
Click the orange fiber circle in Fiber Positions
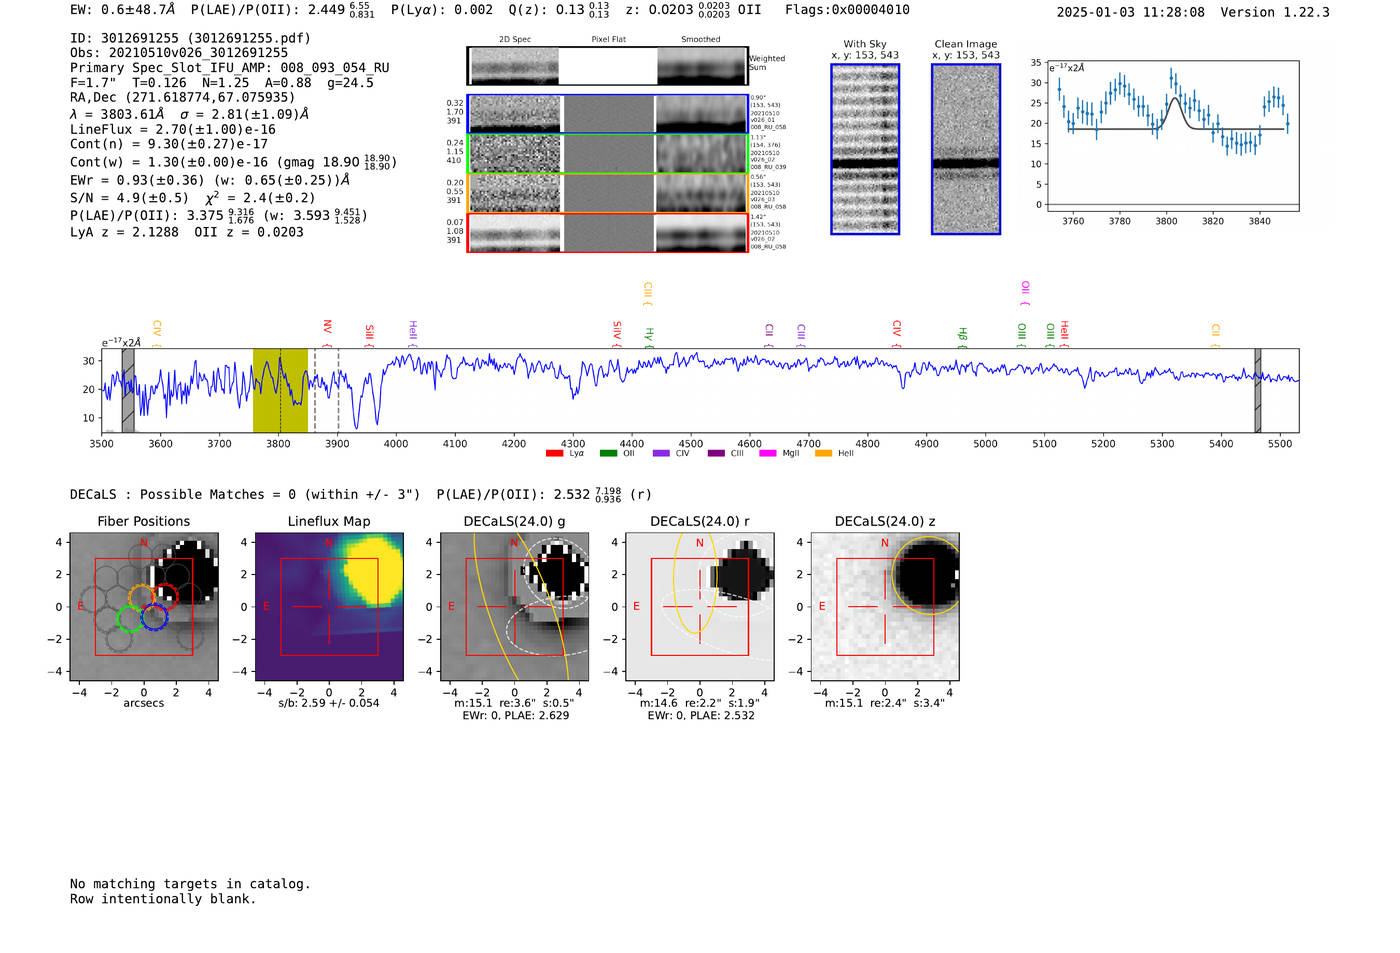coord(142,598)
